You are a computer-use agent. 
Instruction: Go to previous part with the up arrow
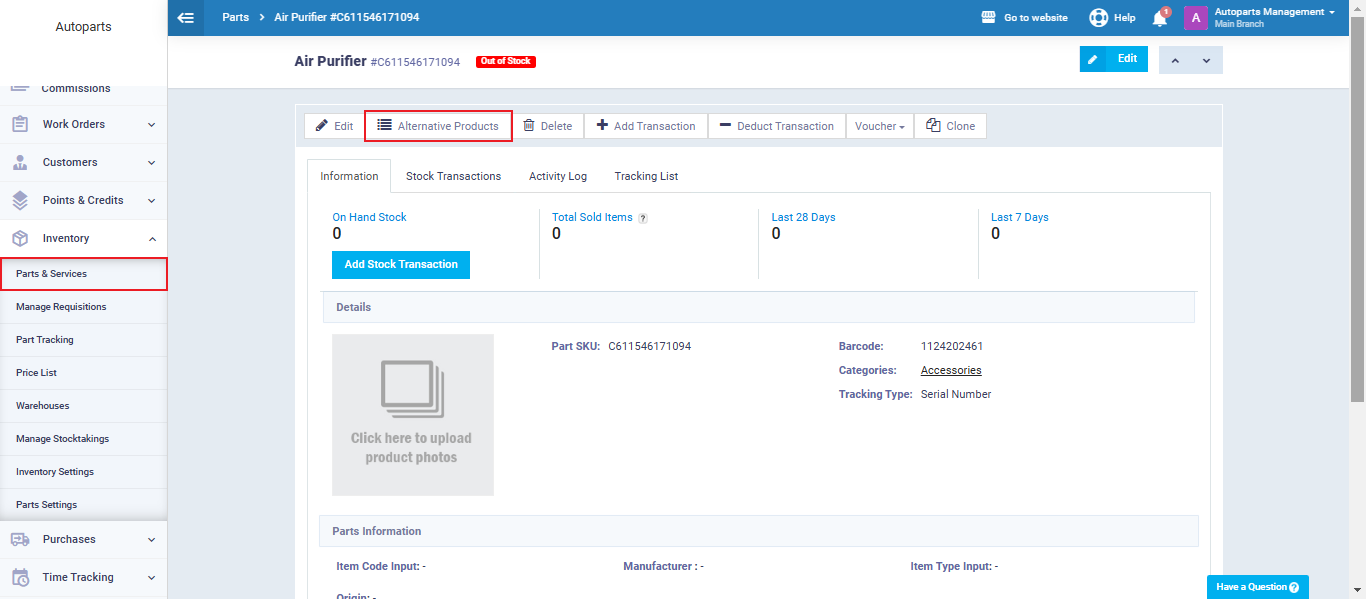1175,60
